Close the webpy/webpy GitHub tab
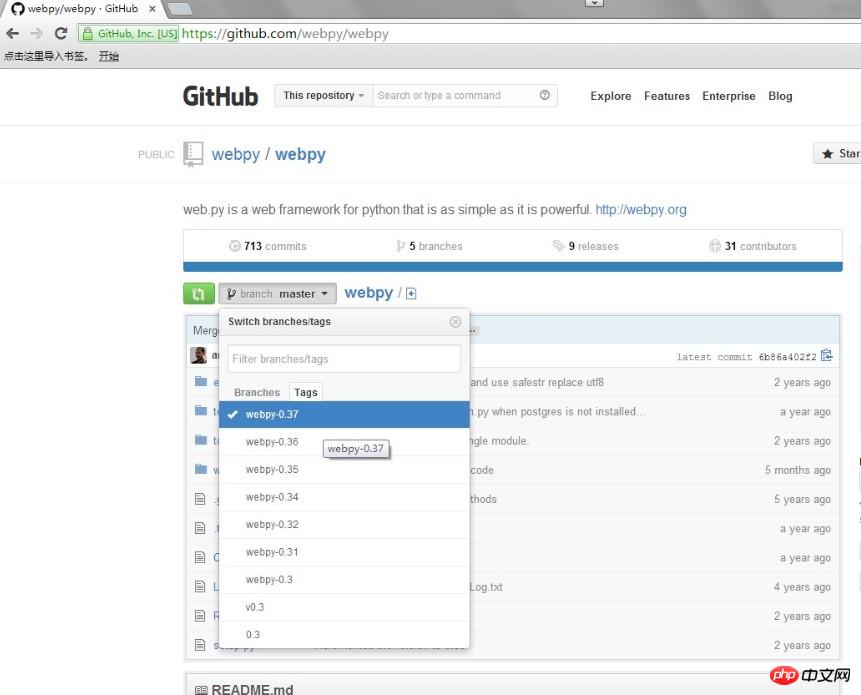The height and width of the screenshot is (695, 861). [152, 9]
